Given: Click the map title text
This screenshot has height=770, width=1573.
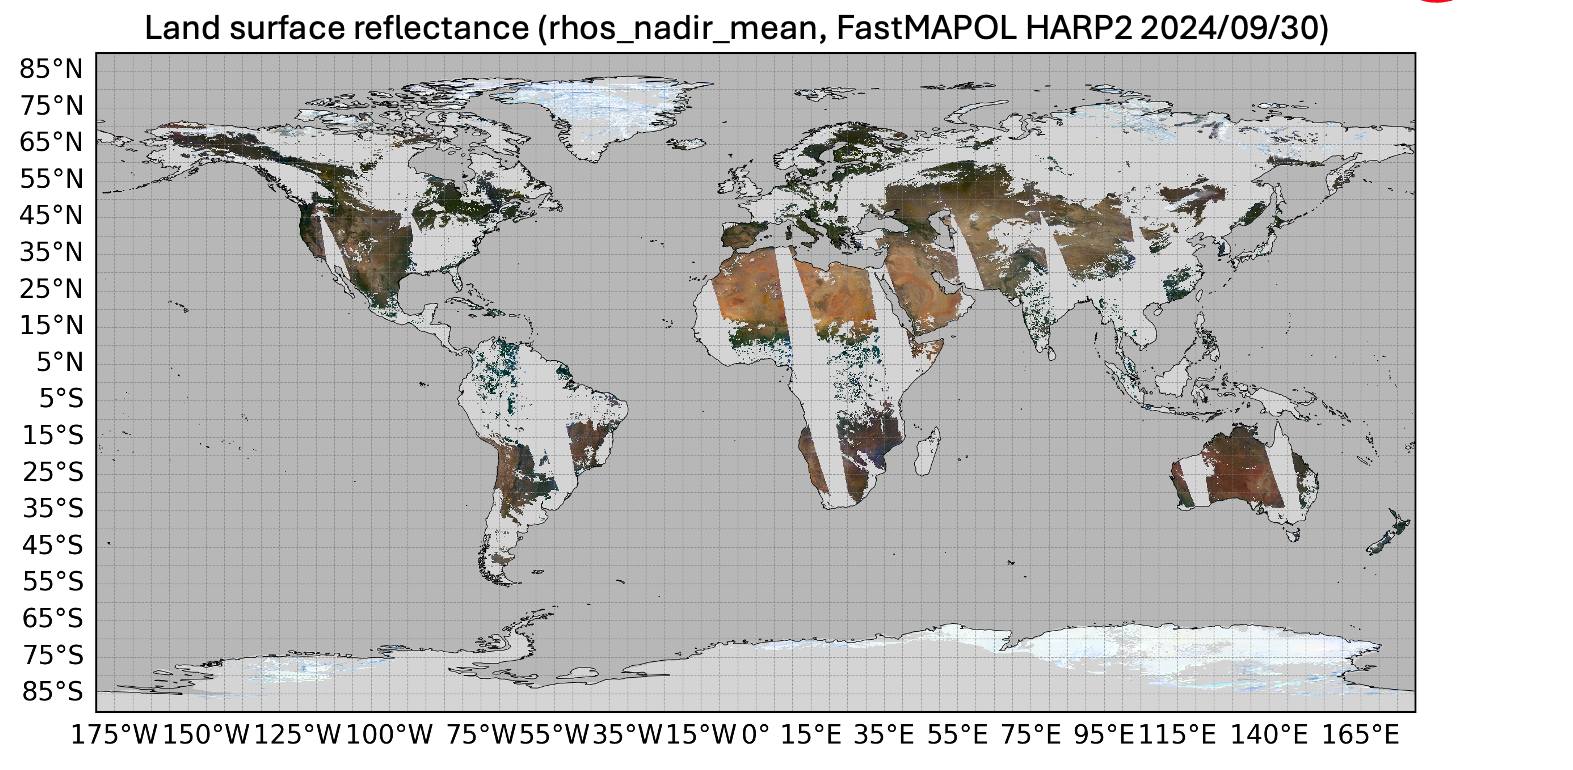Looking at the screenshot, I should pos(737,28).
